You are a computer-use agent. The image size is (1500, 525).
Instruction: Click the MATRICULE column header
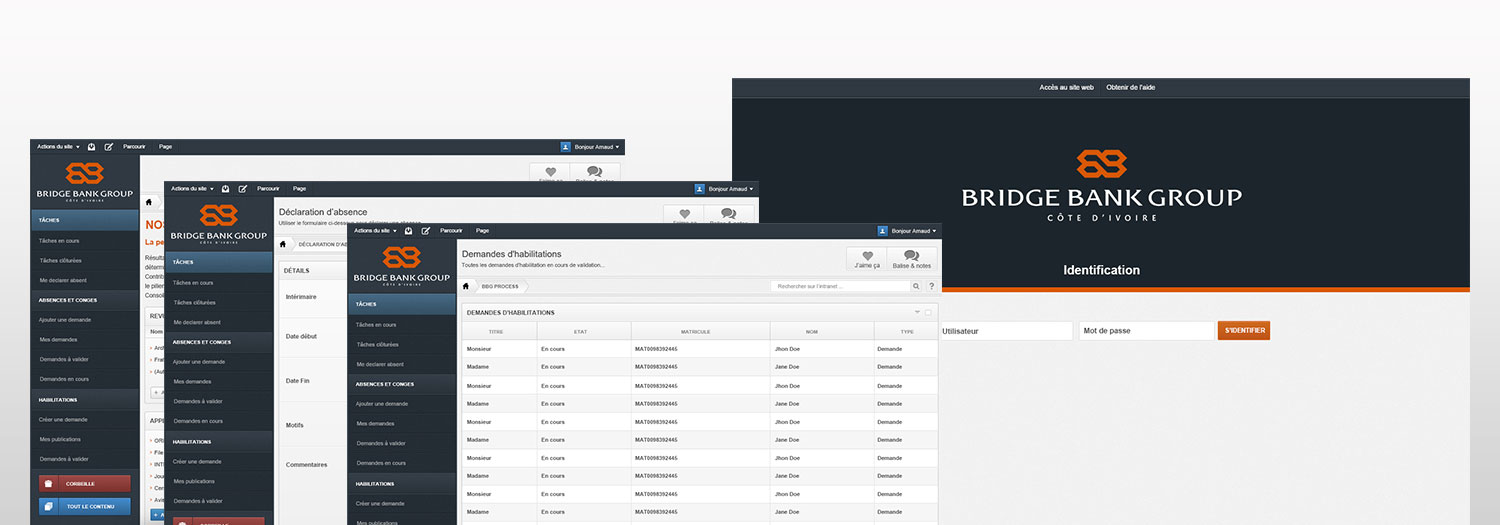point(700,331)
